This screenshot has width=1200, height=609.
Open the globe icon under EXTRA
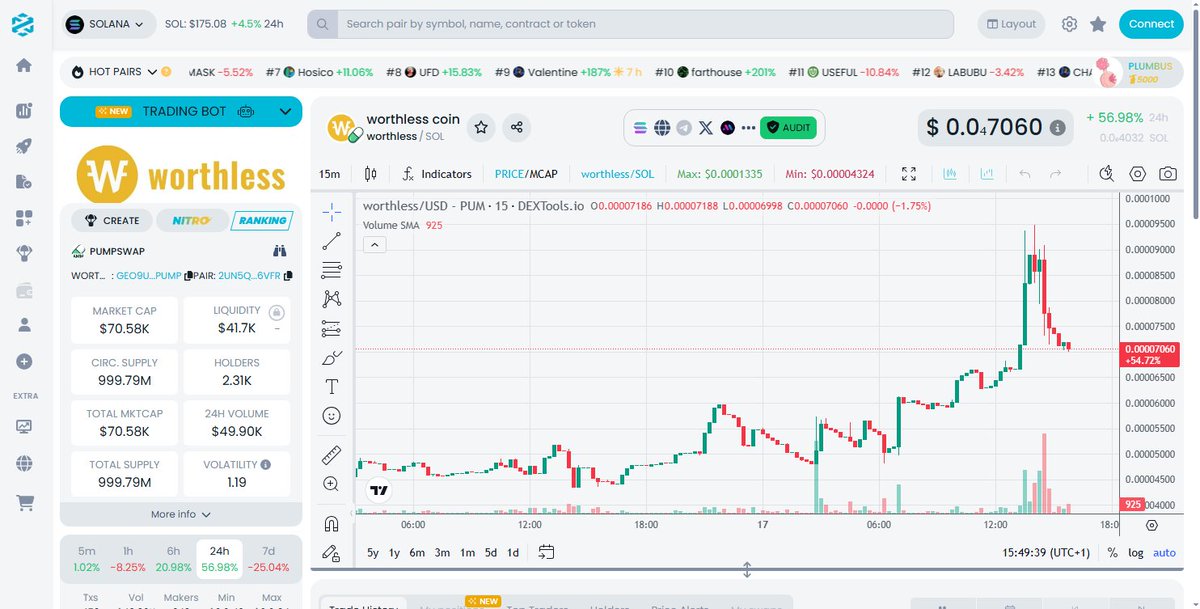(24, 463)
